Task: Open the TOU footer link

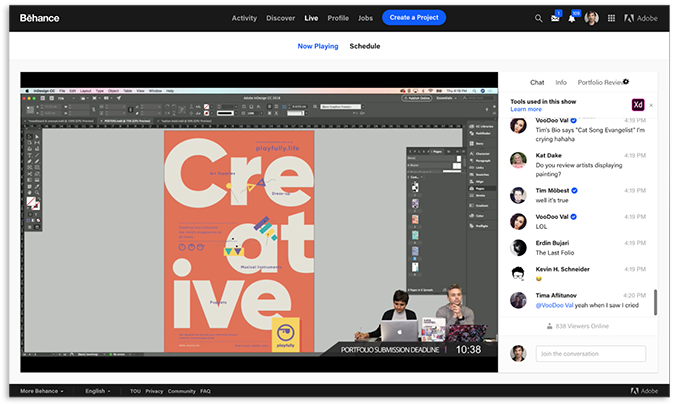Action: (135, 391)
